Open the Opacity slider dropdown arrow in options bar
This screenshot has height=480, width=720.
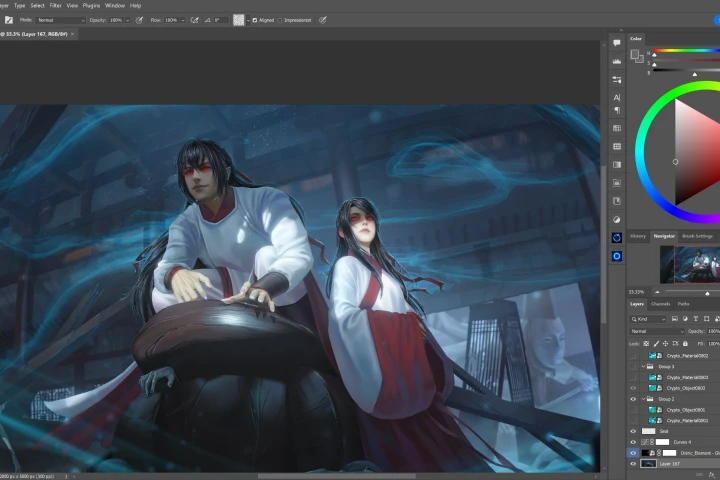[127, 20]
